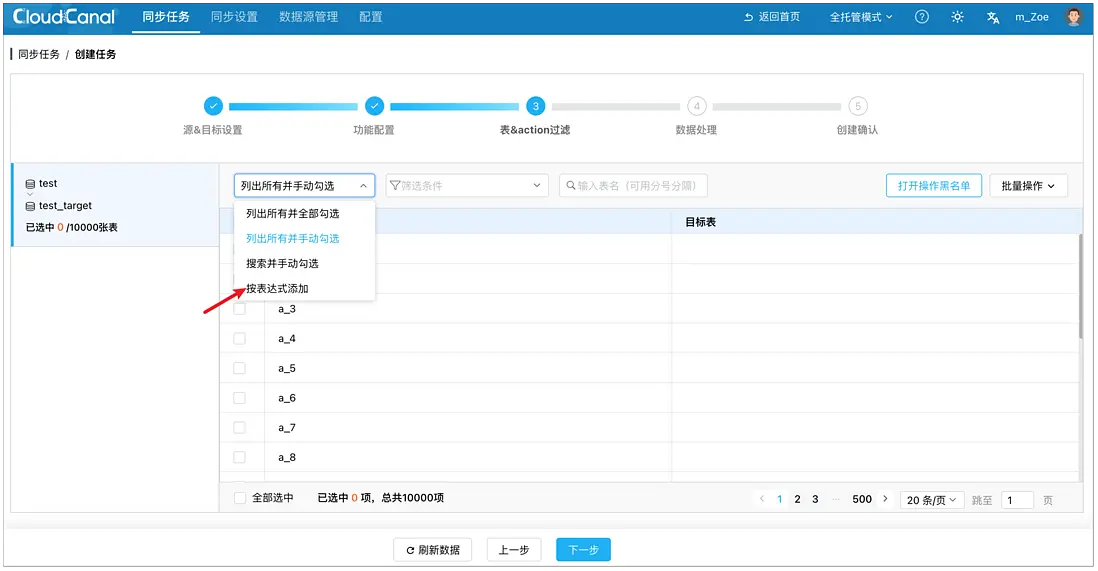This screenshot has width=1098, height=571.
Task: Go to page 500 in pagination
Action: (862, 499)
